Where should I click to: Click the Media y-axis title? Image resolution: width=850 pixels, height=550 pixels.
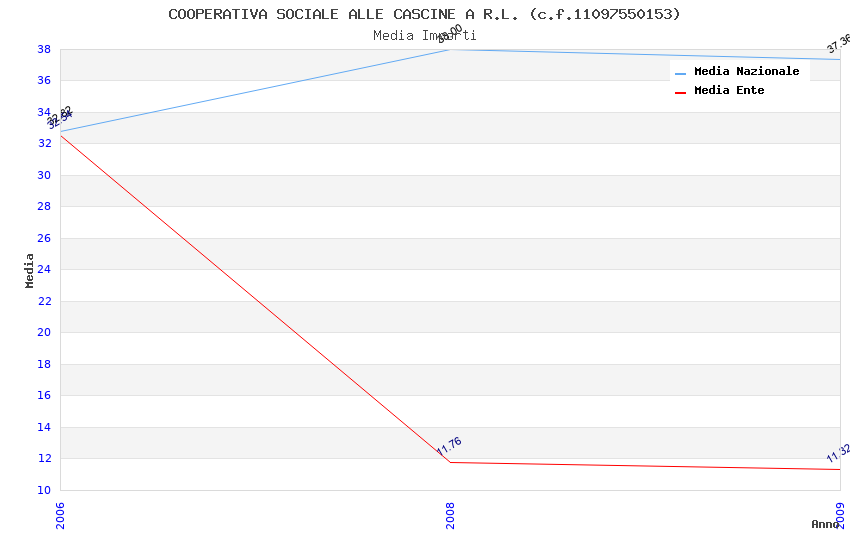tap(29, 270)
